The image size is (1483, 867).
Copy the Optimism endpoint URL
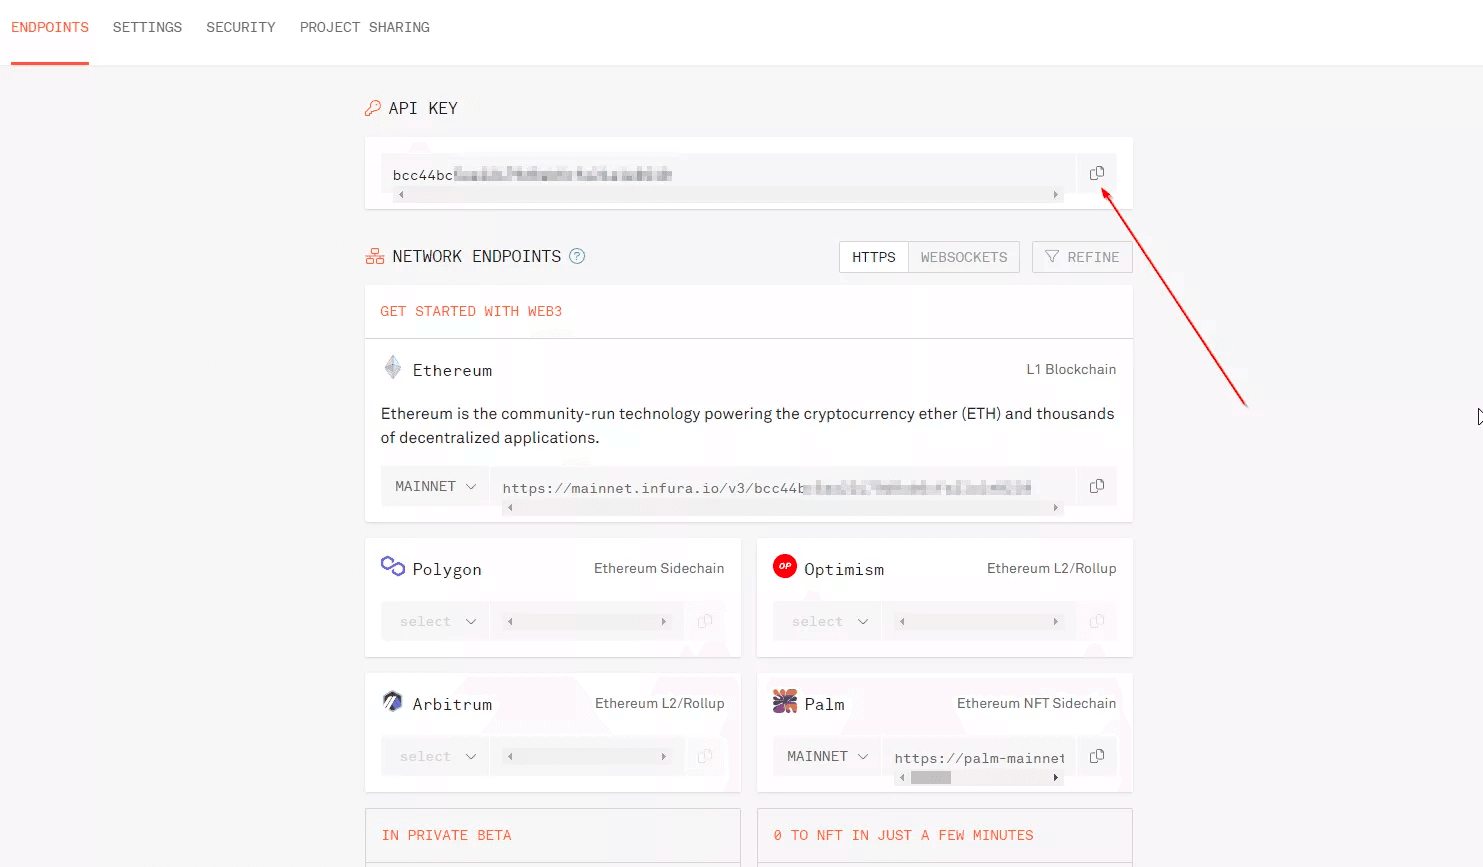(x=1097, y=621)
